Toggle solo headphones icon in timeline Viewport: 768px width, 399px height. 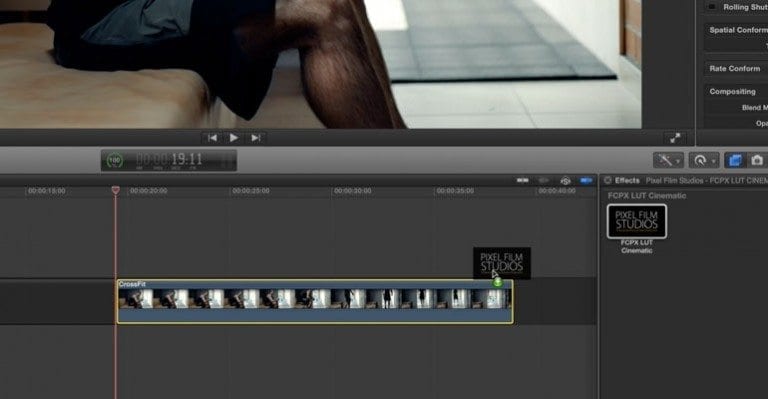(565, 181)
